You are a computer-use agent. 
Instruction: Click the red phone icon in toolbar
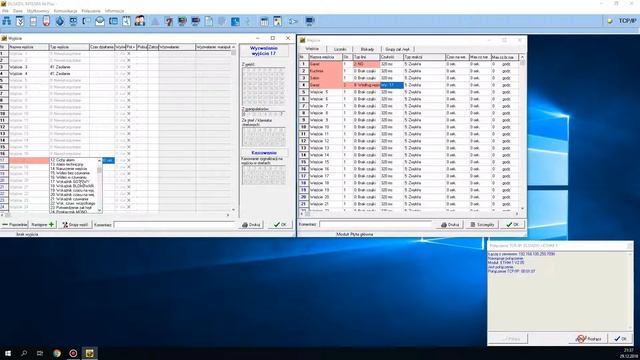(x=47, y=21)
